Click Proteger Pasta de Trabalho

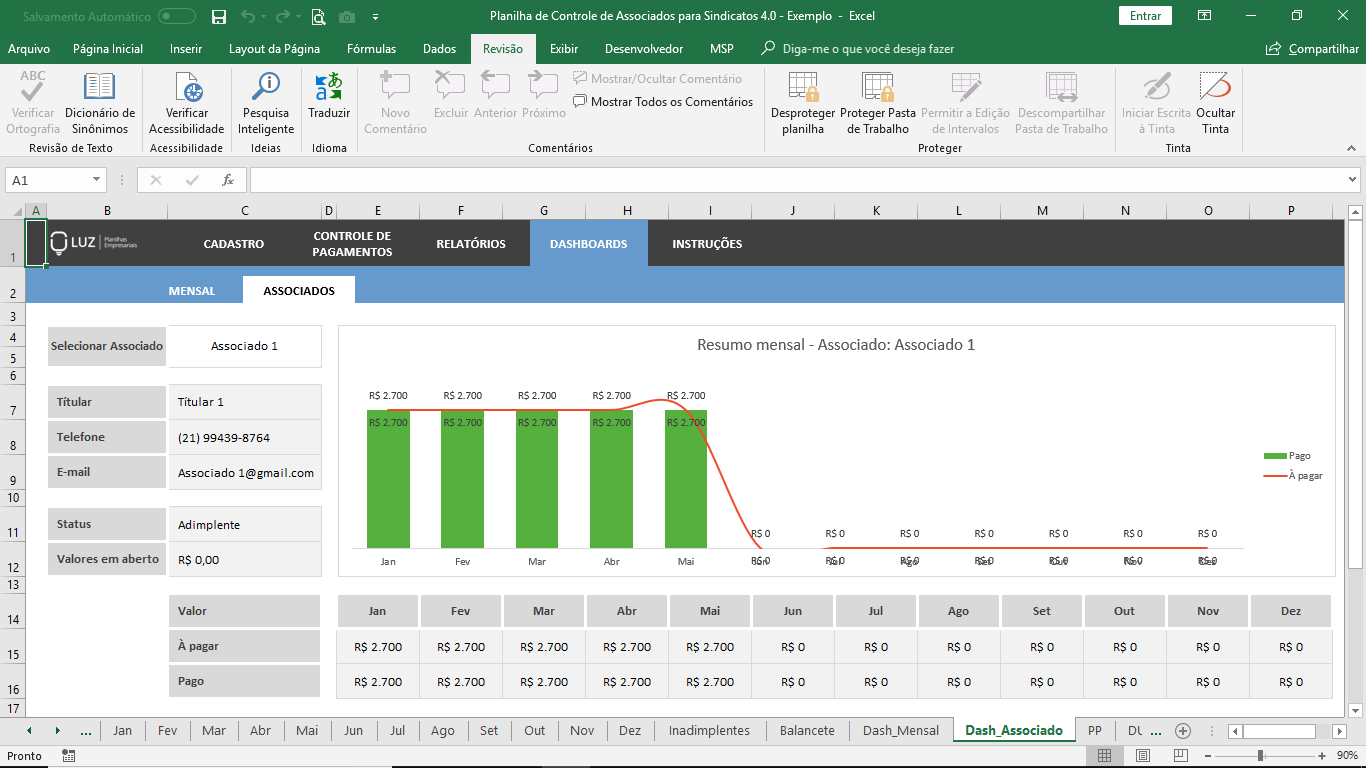click(x=878, y=88)
